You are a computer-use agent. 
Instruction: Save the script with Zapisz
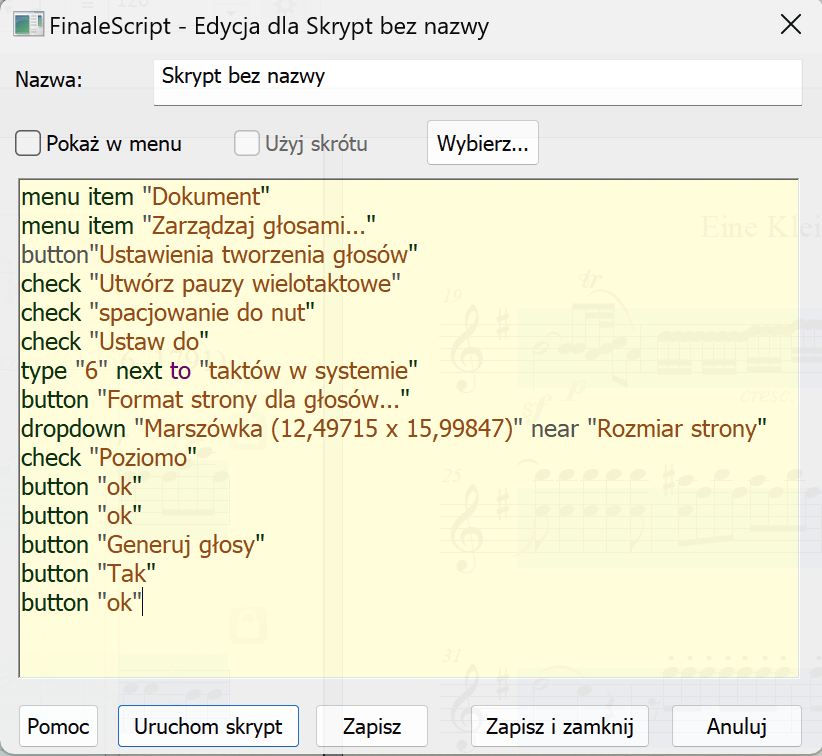372,726
